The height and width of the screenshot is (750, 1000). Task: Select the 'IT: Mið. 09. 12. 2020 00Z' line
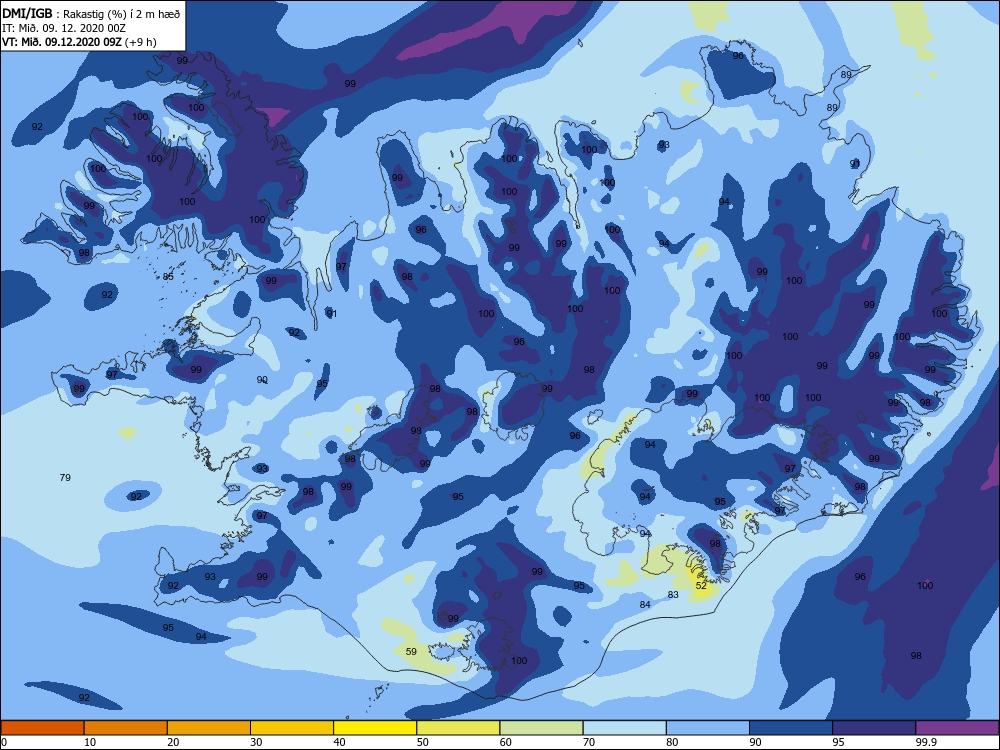(x=64, y=28)
